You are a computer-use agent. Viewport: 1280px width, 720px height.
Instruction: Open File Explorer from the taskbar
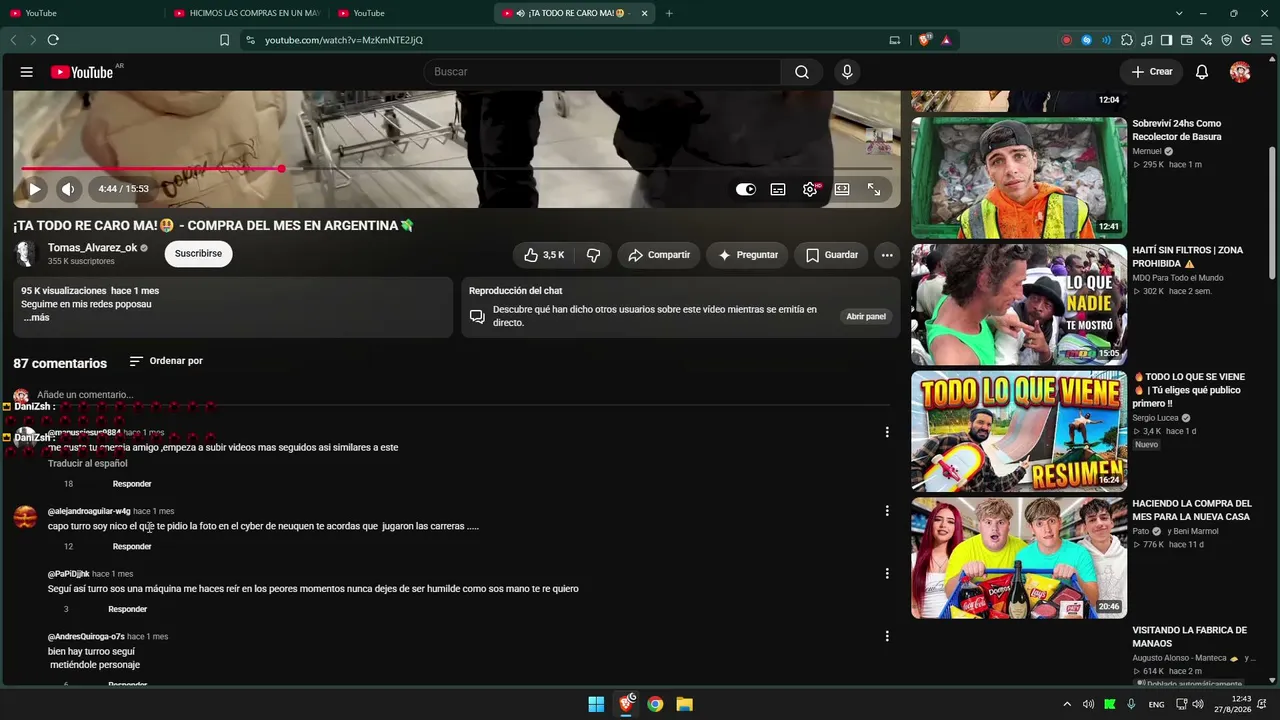(684, 704)
